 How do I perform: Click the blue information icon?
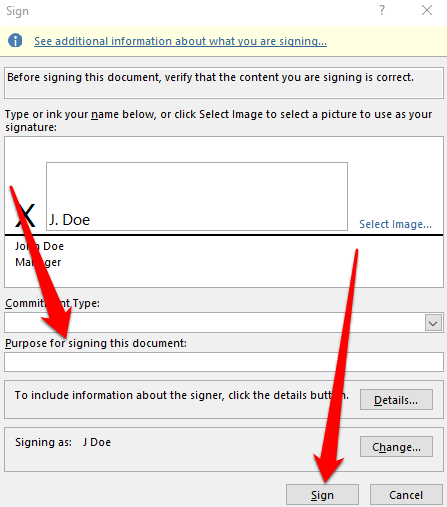(x=15, y=41)
